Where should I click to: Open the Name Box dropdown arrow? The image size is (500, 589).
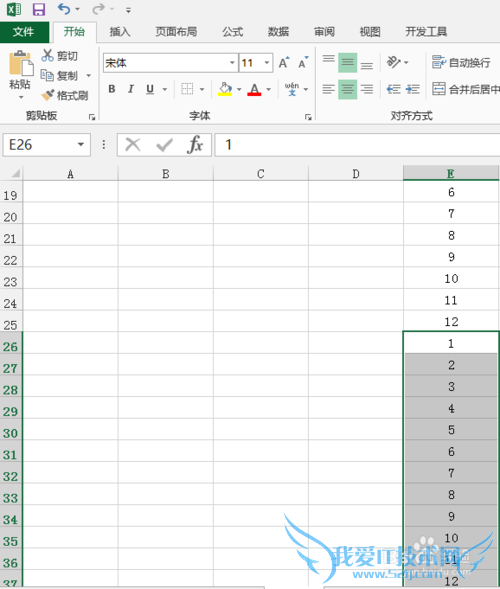[x=81, y=145]
